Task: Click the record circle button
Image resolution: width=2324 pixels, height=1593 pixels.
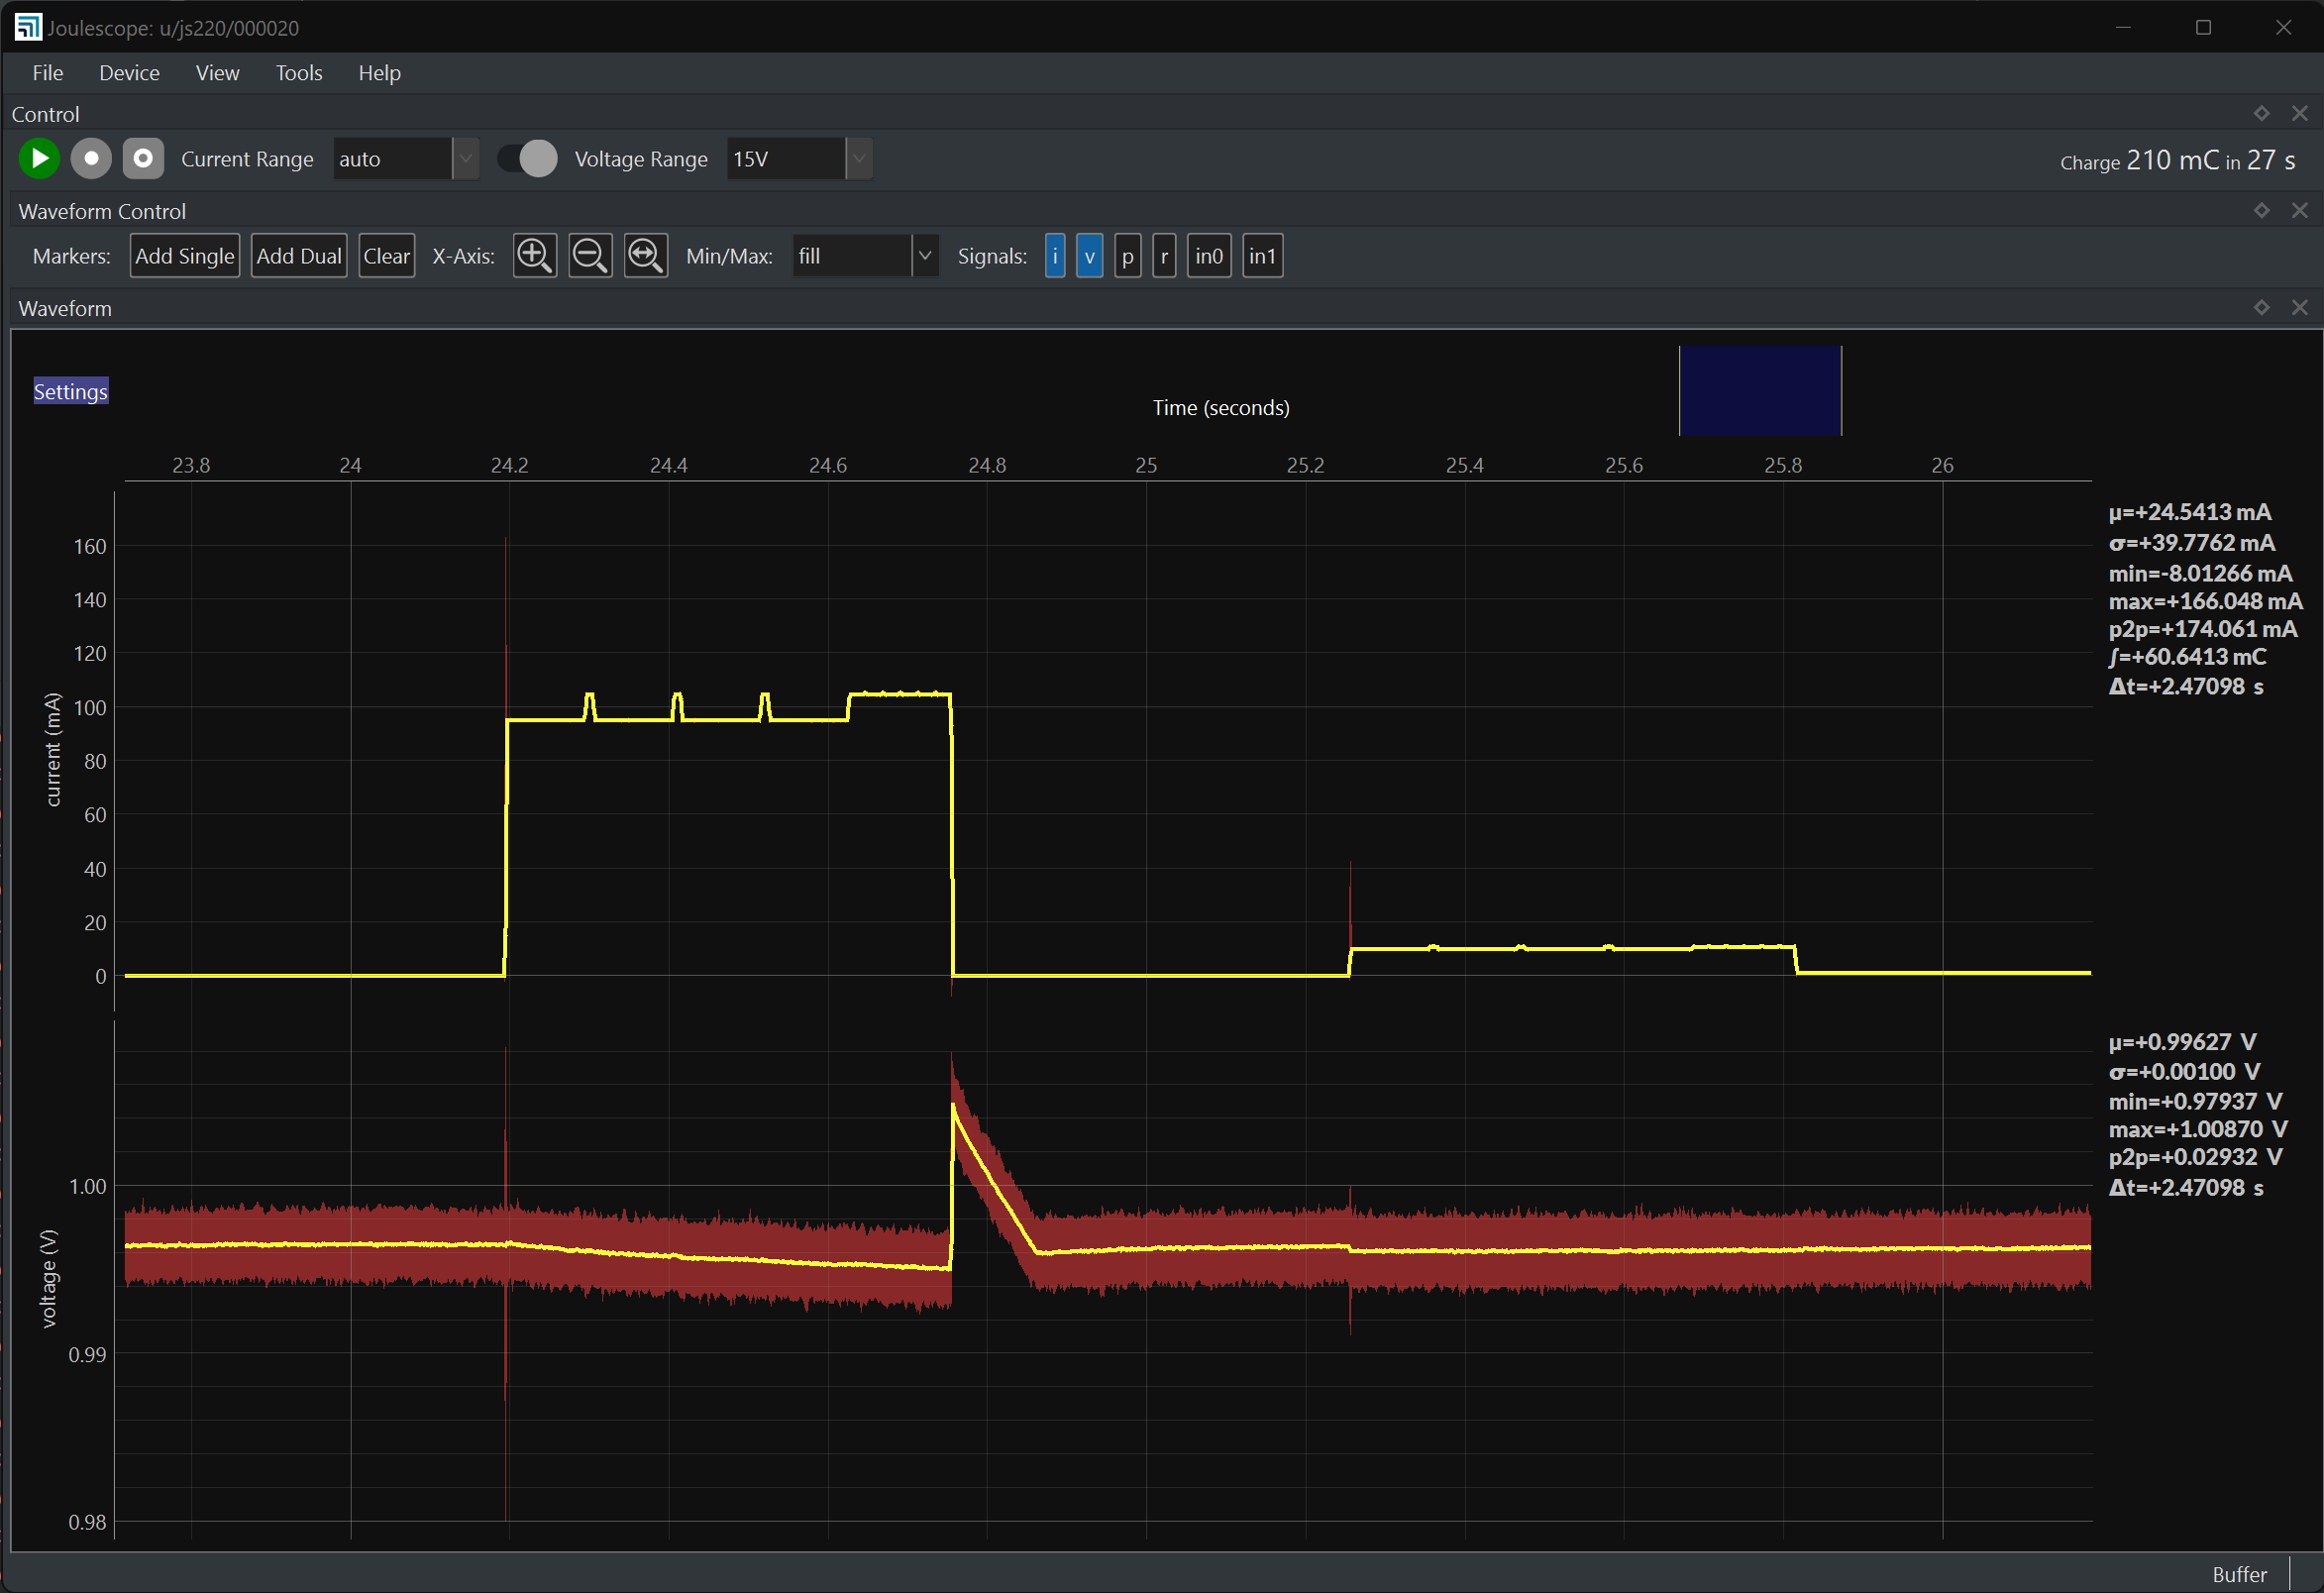Action: 91,159
